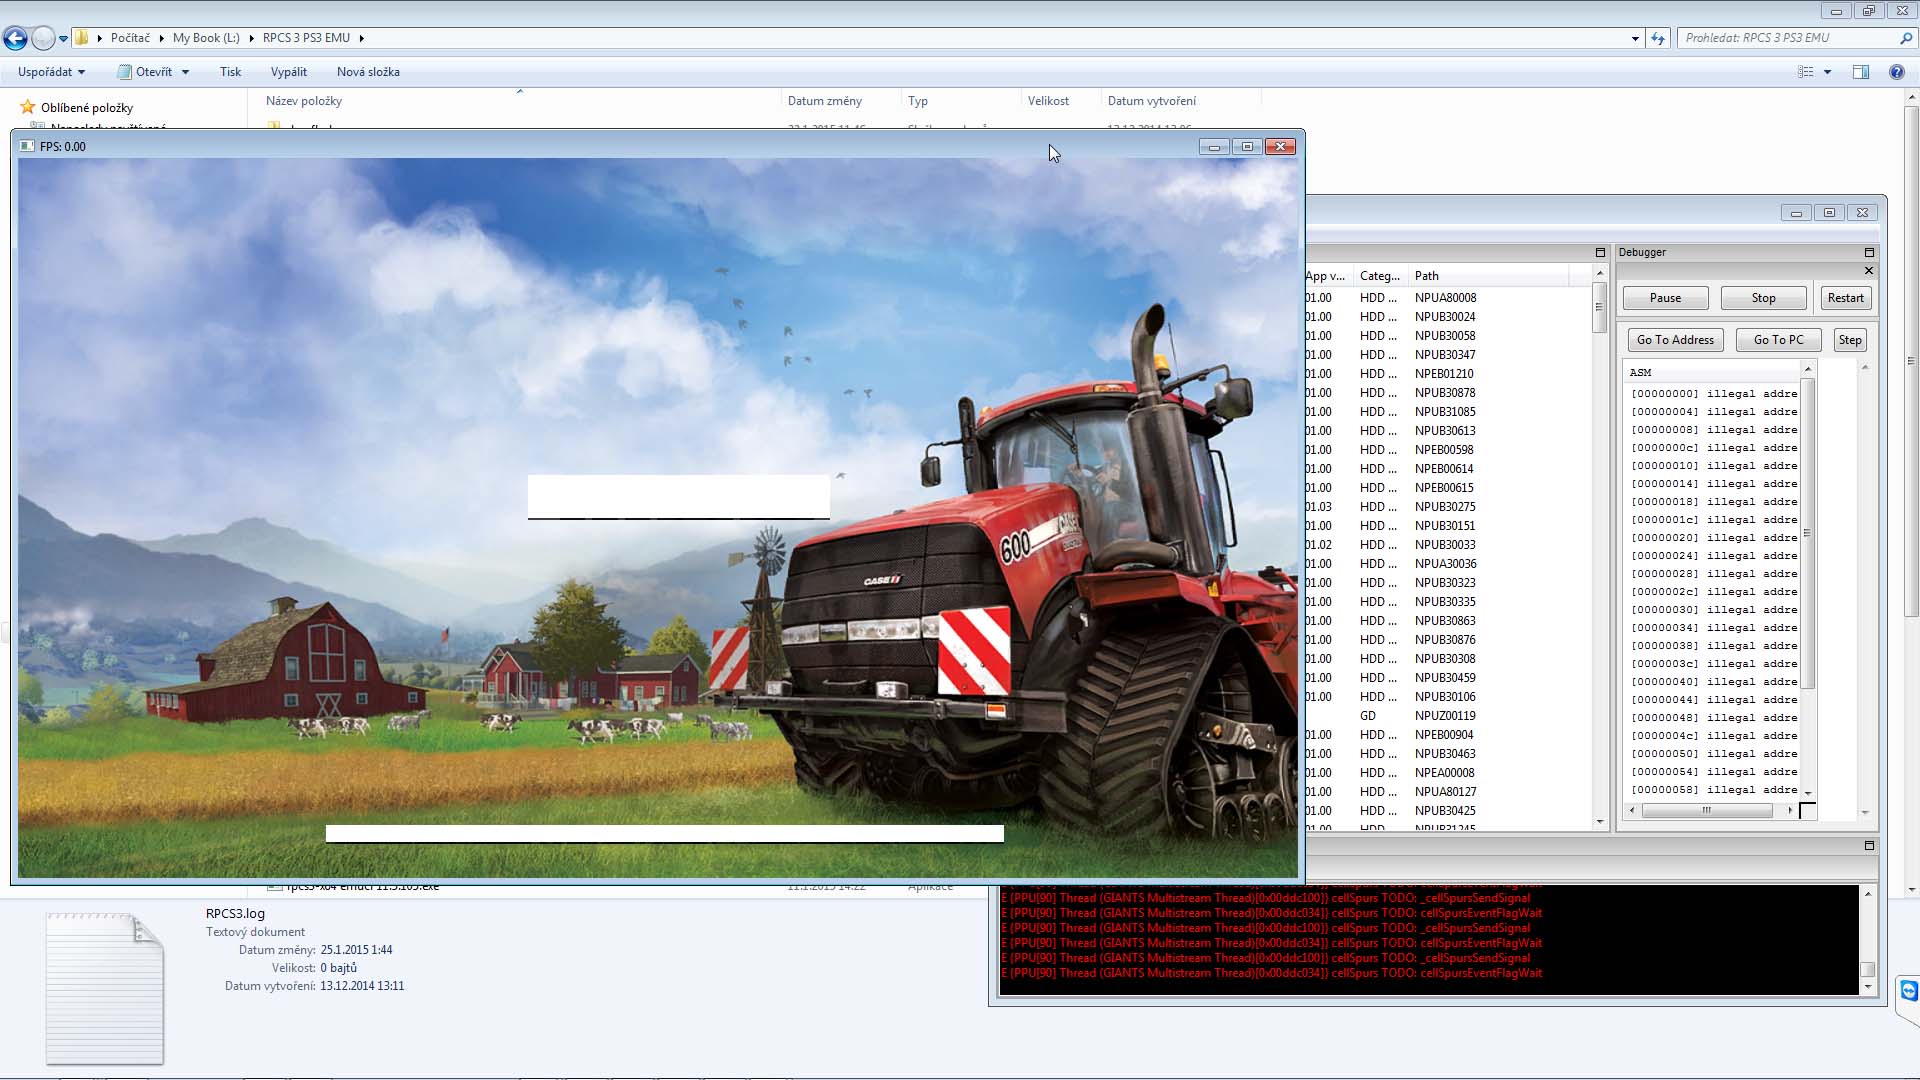Expand the Uspořádat dropdown menu
Viewport: 1920px width, 1080px height.
[51, 72]
